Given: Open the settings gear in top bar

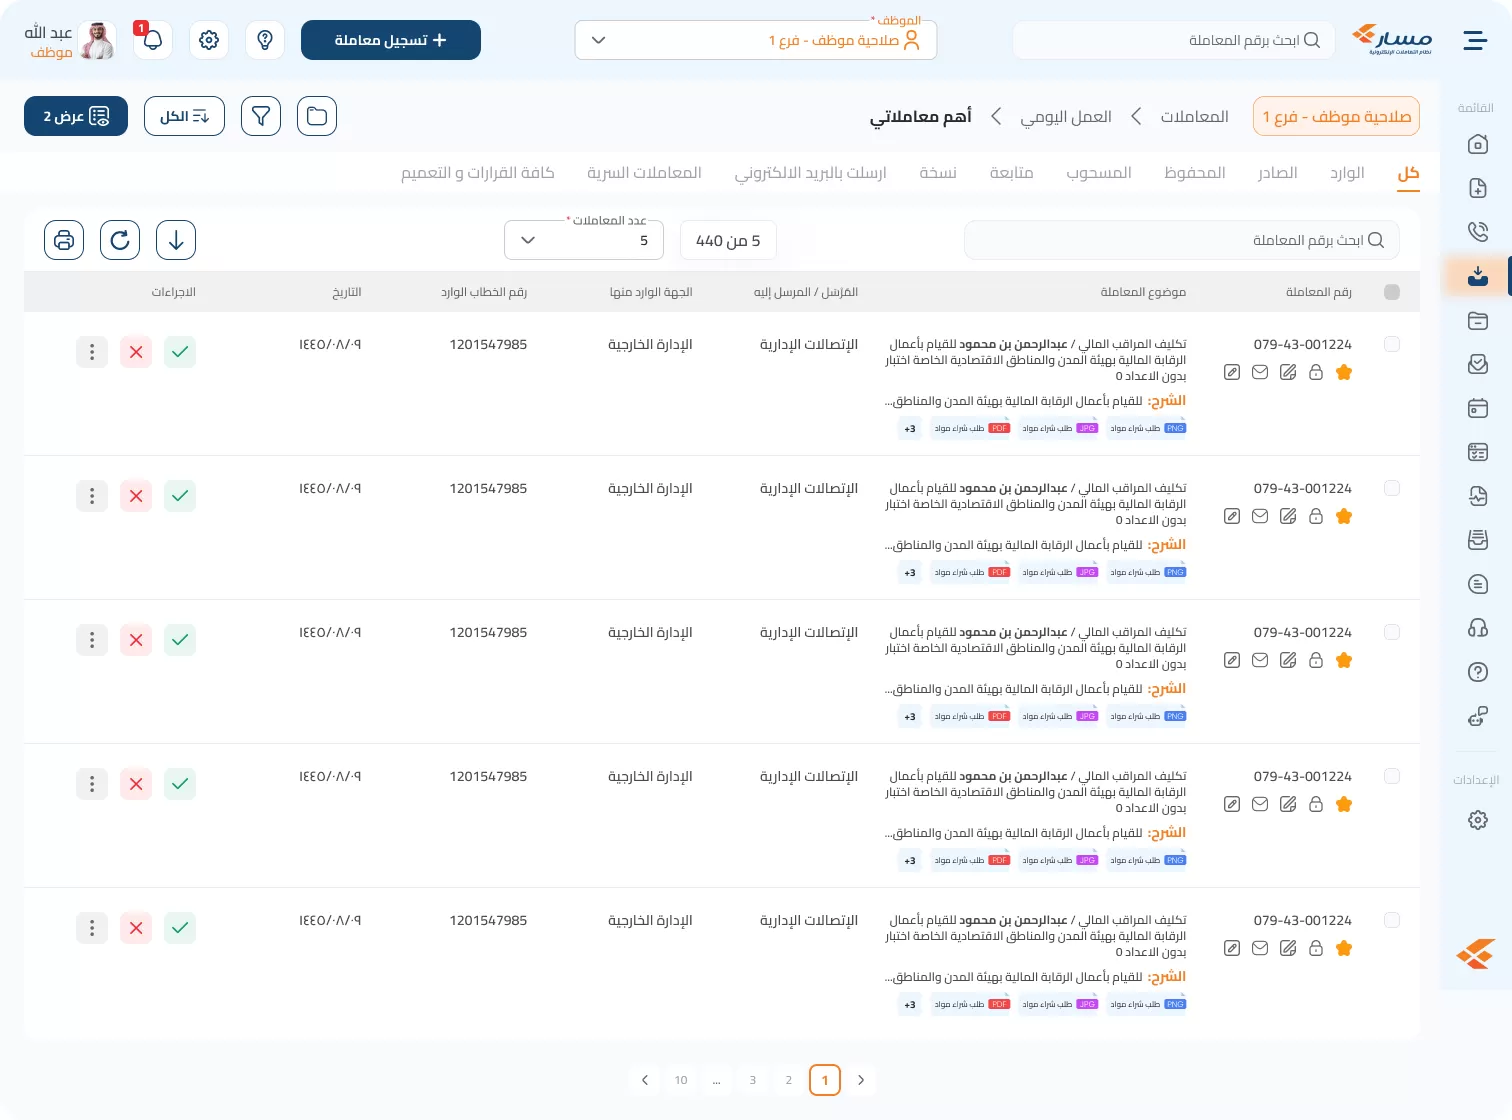Looking at the screenshot, I should pyautogui.click(x=209, y=40).
